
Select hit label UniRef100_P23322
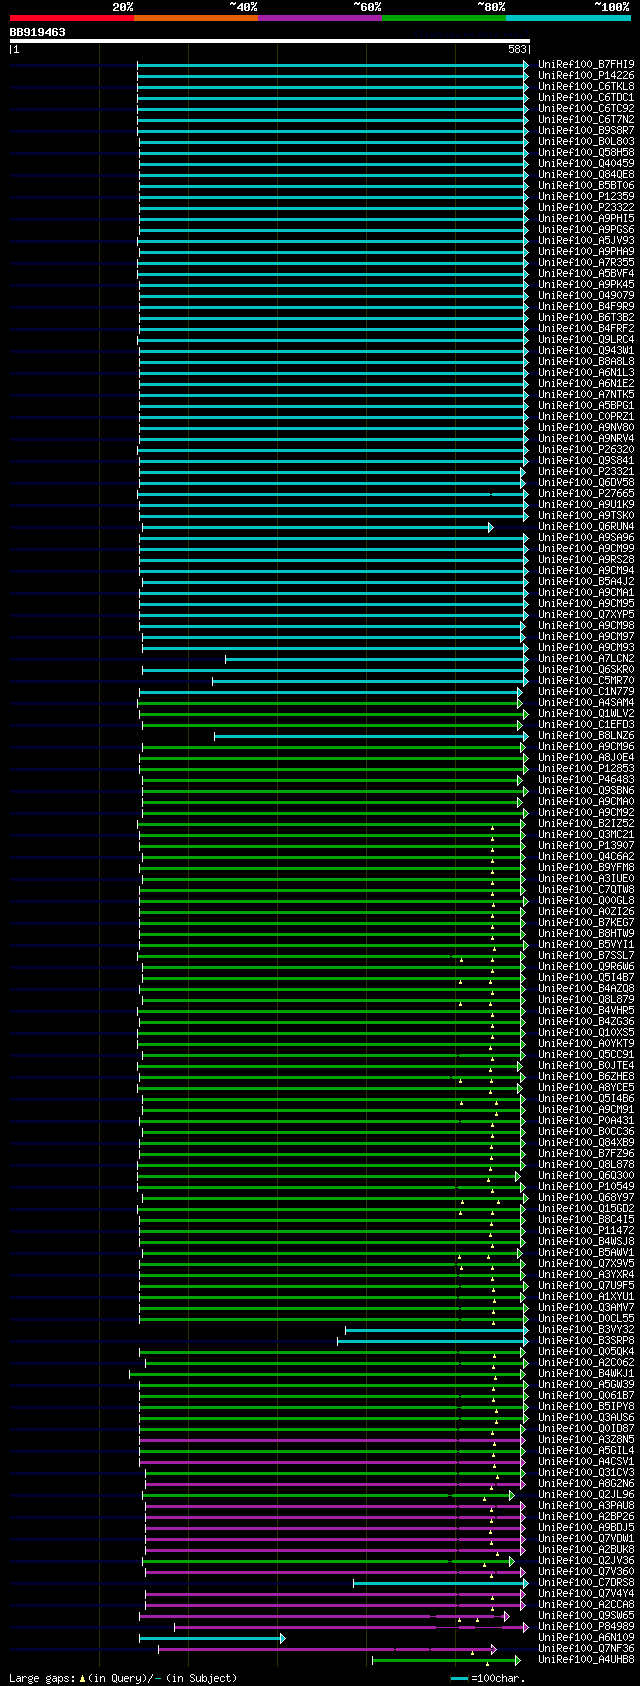click(x=586, y=207)
